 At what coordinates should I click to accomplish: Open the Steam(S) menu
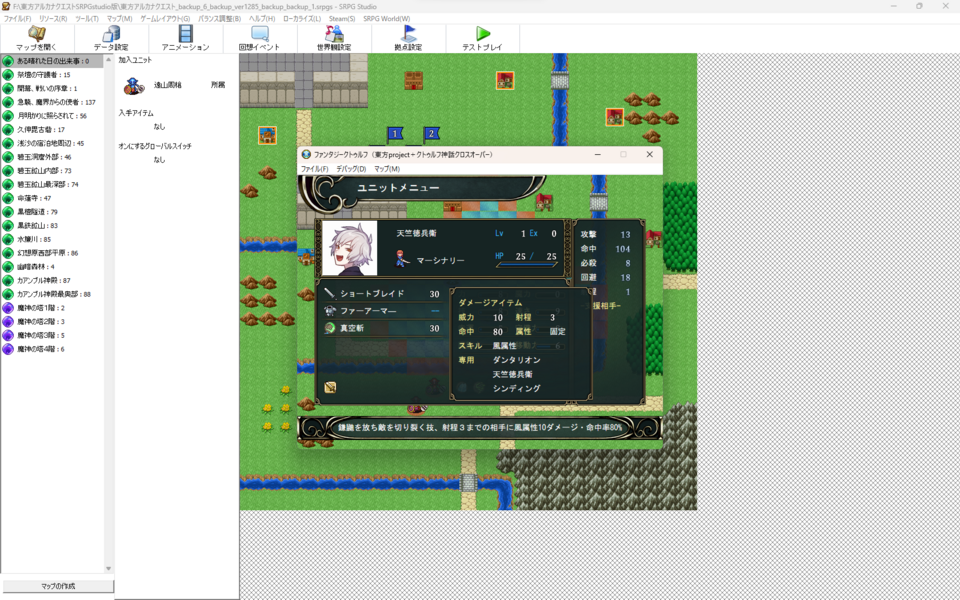point(342,19)
